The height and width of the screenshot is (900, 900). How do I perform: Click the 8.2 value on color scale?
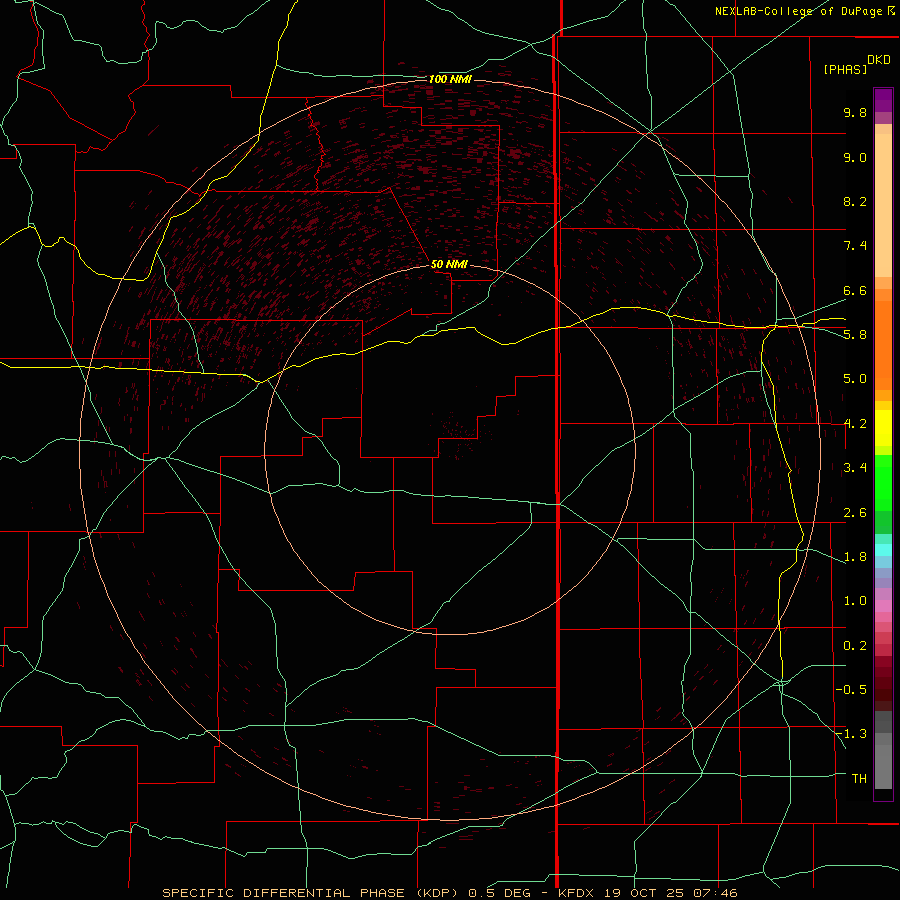[855, 201]
